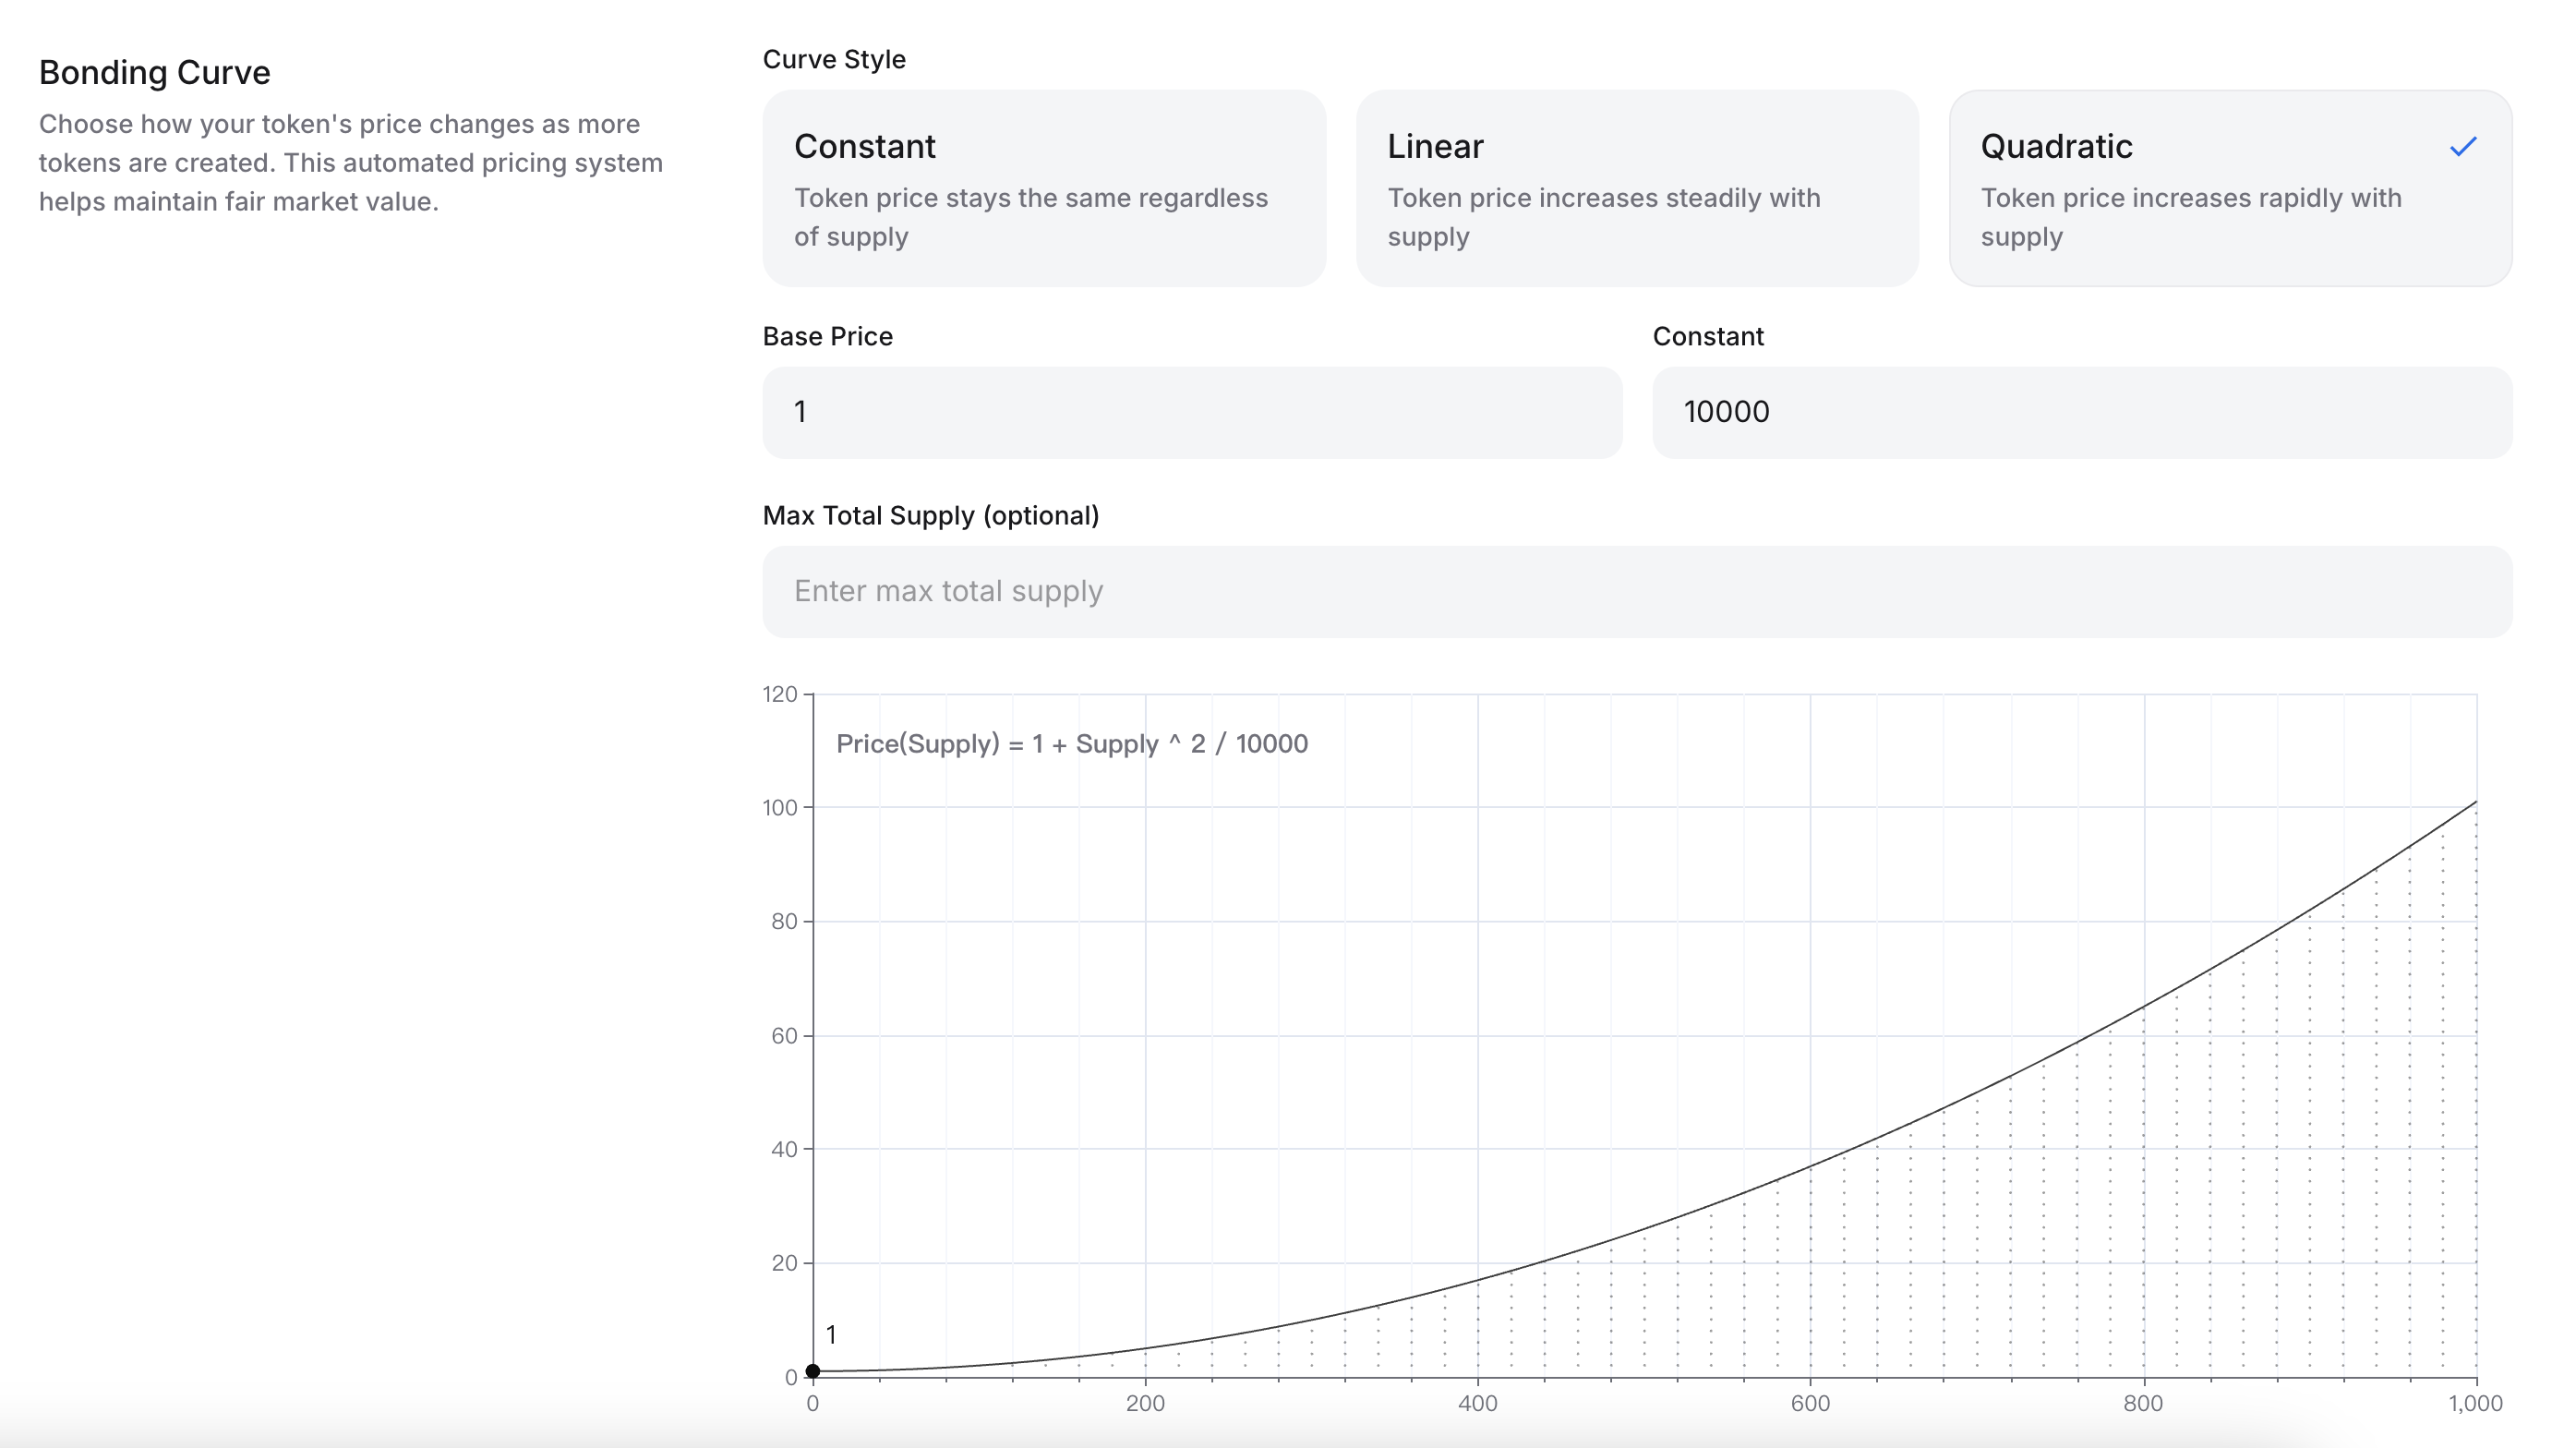Click the Bonding Curve heading
This screenshot has width=2576, height=1448.
(155, 72)
